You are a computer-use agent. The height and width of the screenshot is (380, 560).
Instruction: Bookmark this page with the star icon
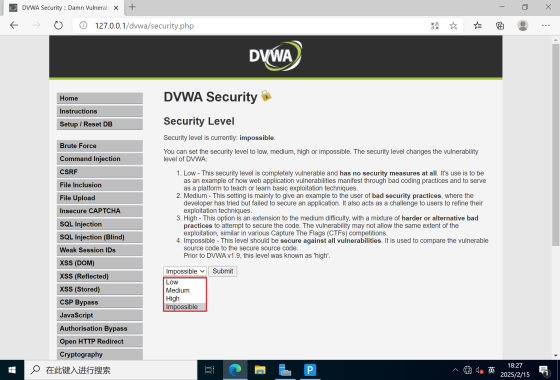pos(453,26)
